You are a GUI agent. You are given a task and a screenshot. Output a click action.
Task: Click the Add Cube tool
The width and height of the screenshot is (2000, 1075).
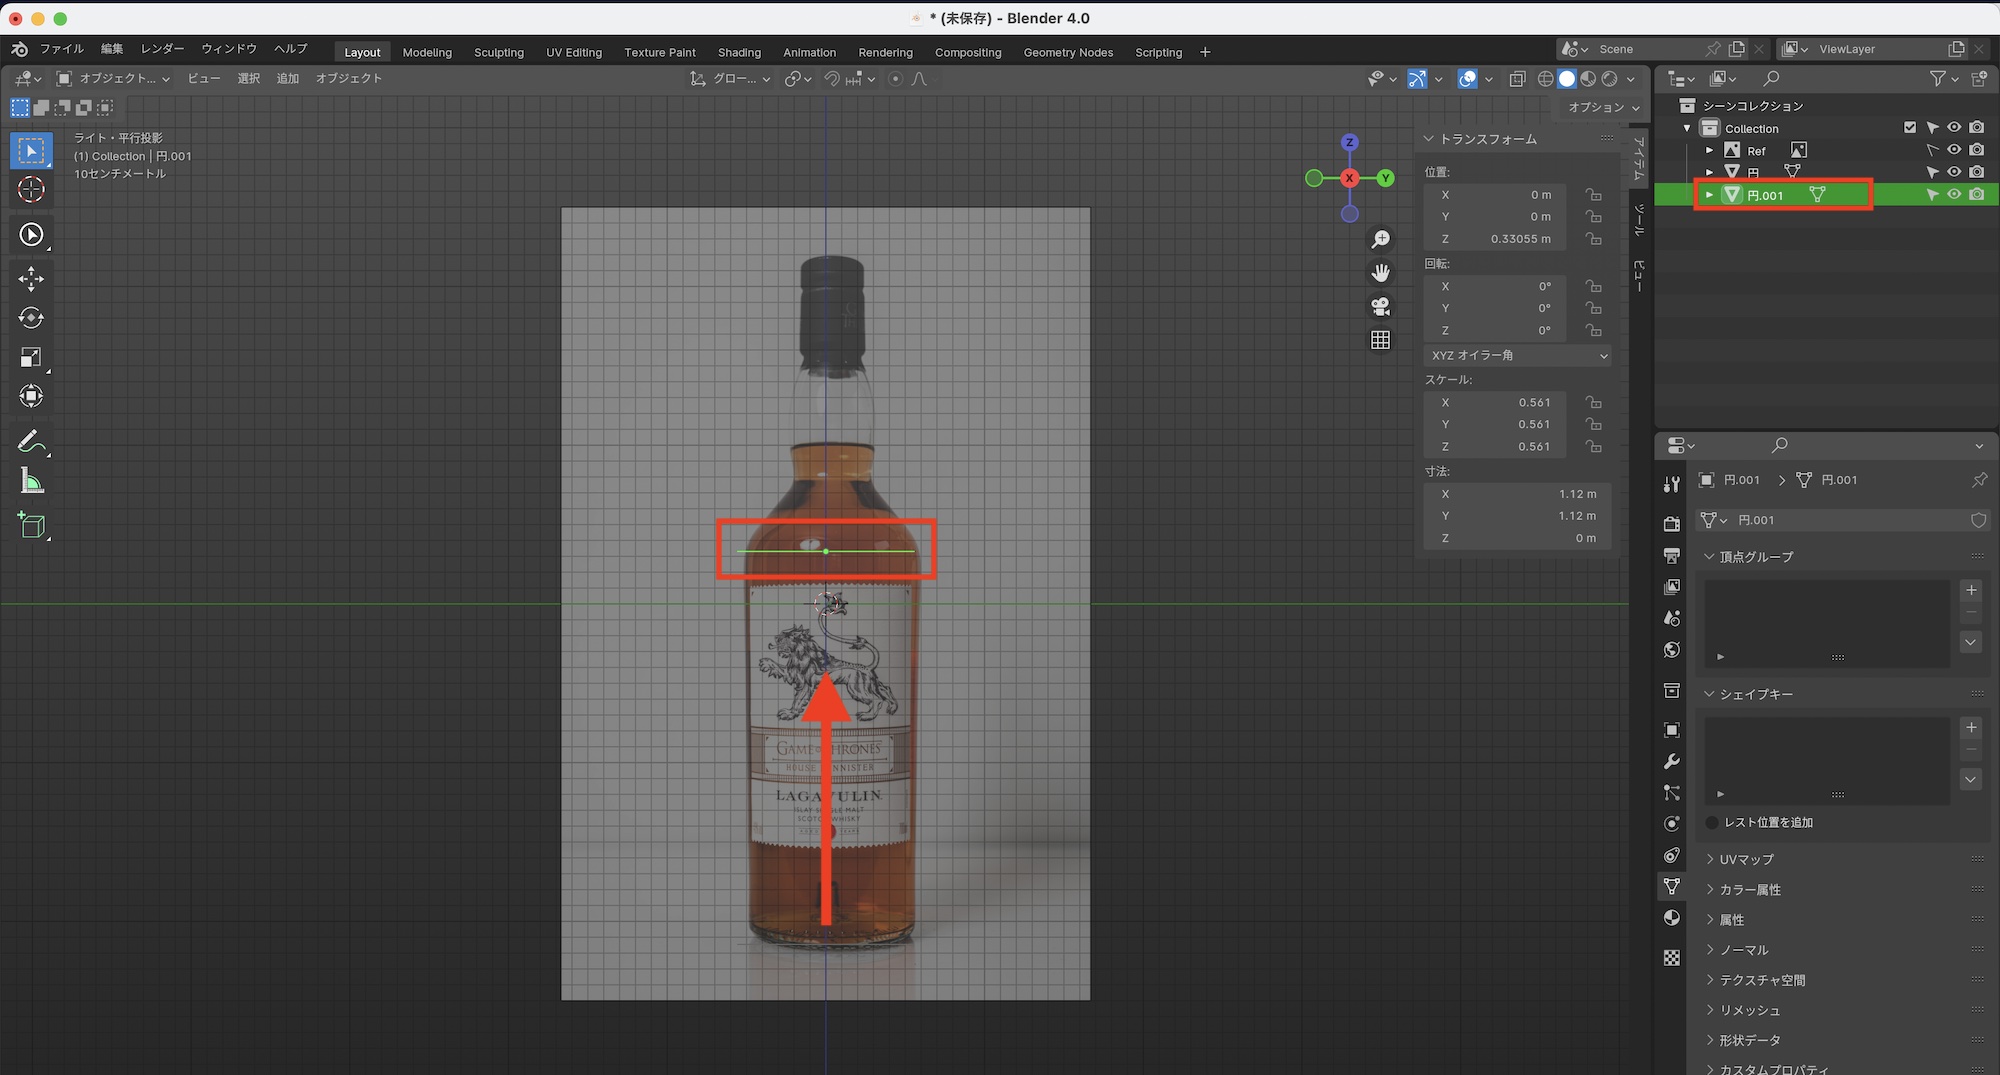pos(31,526)
